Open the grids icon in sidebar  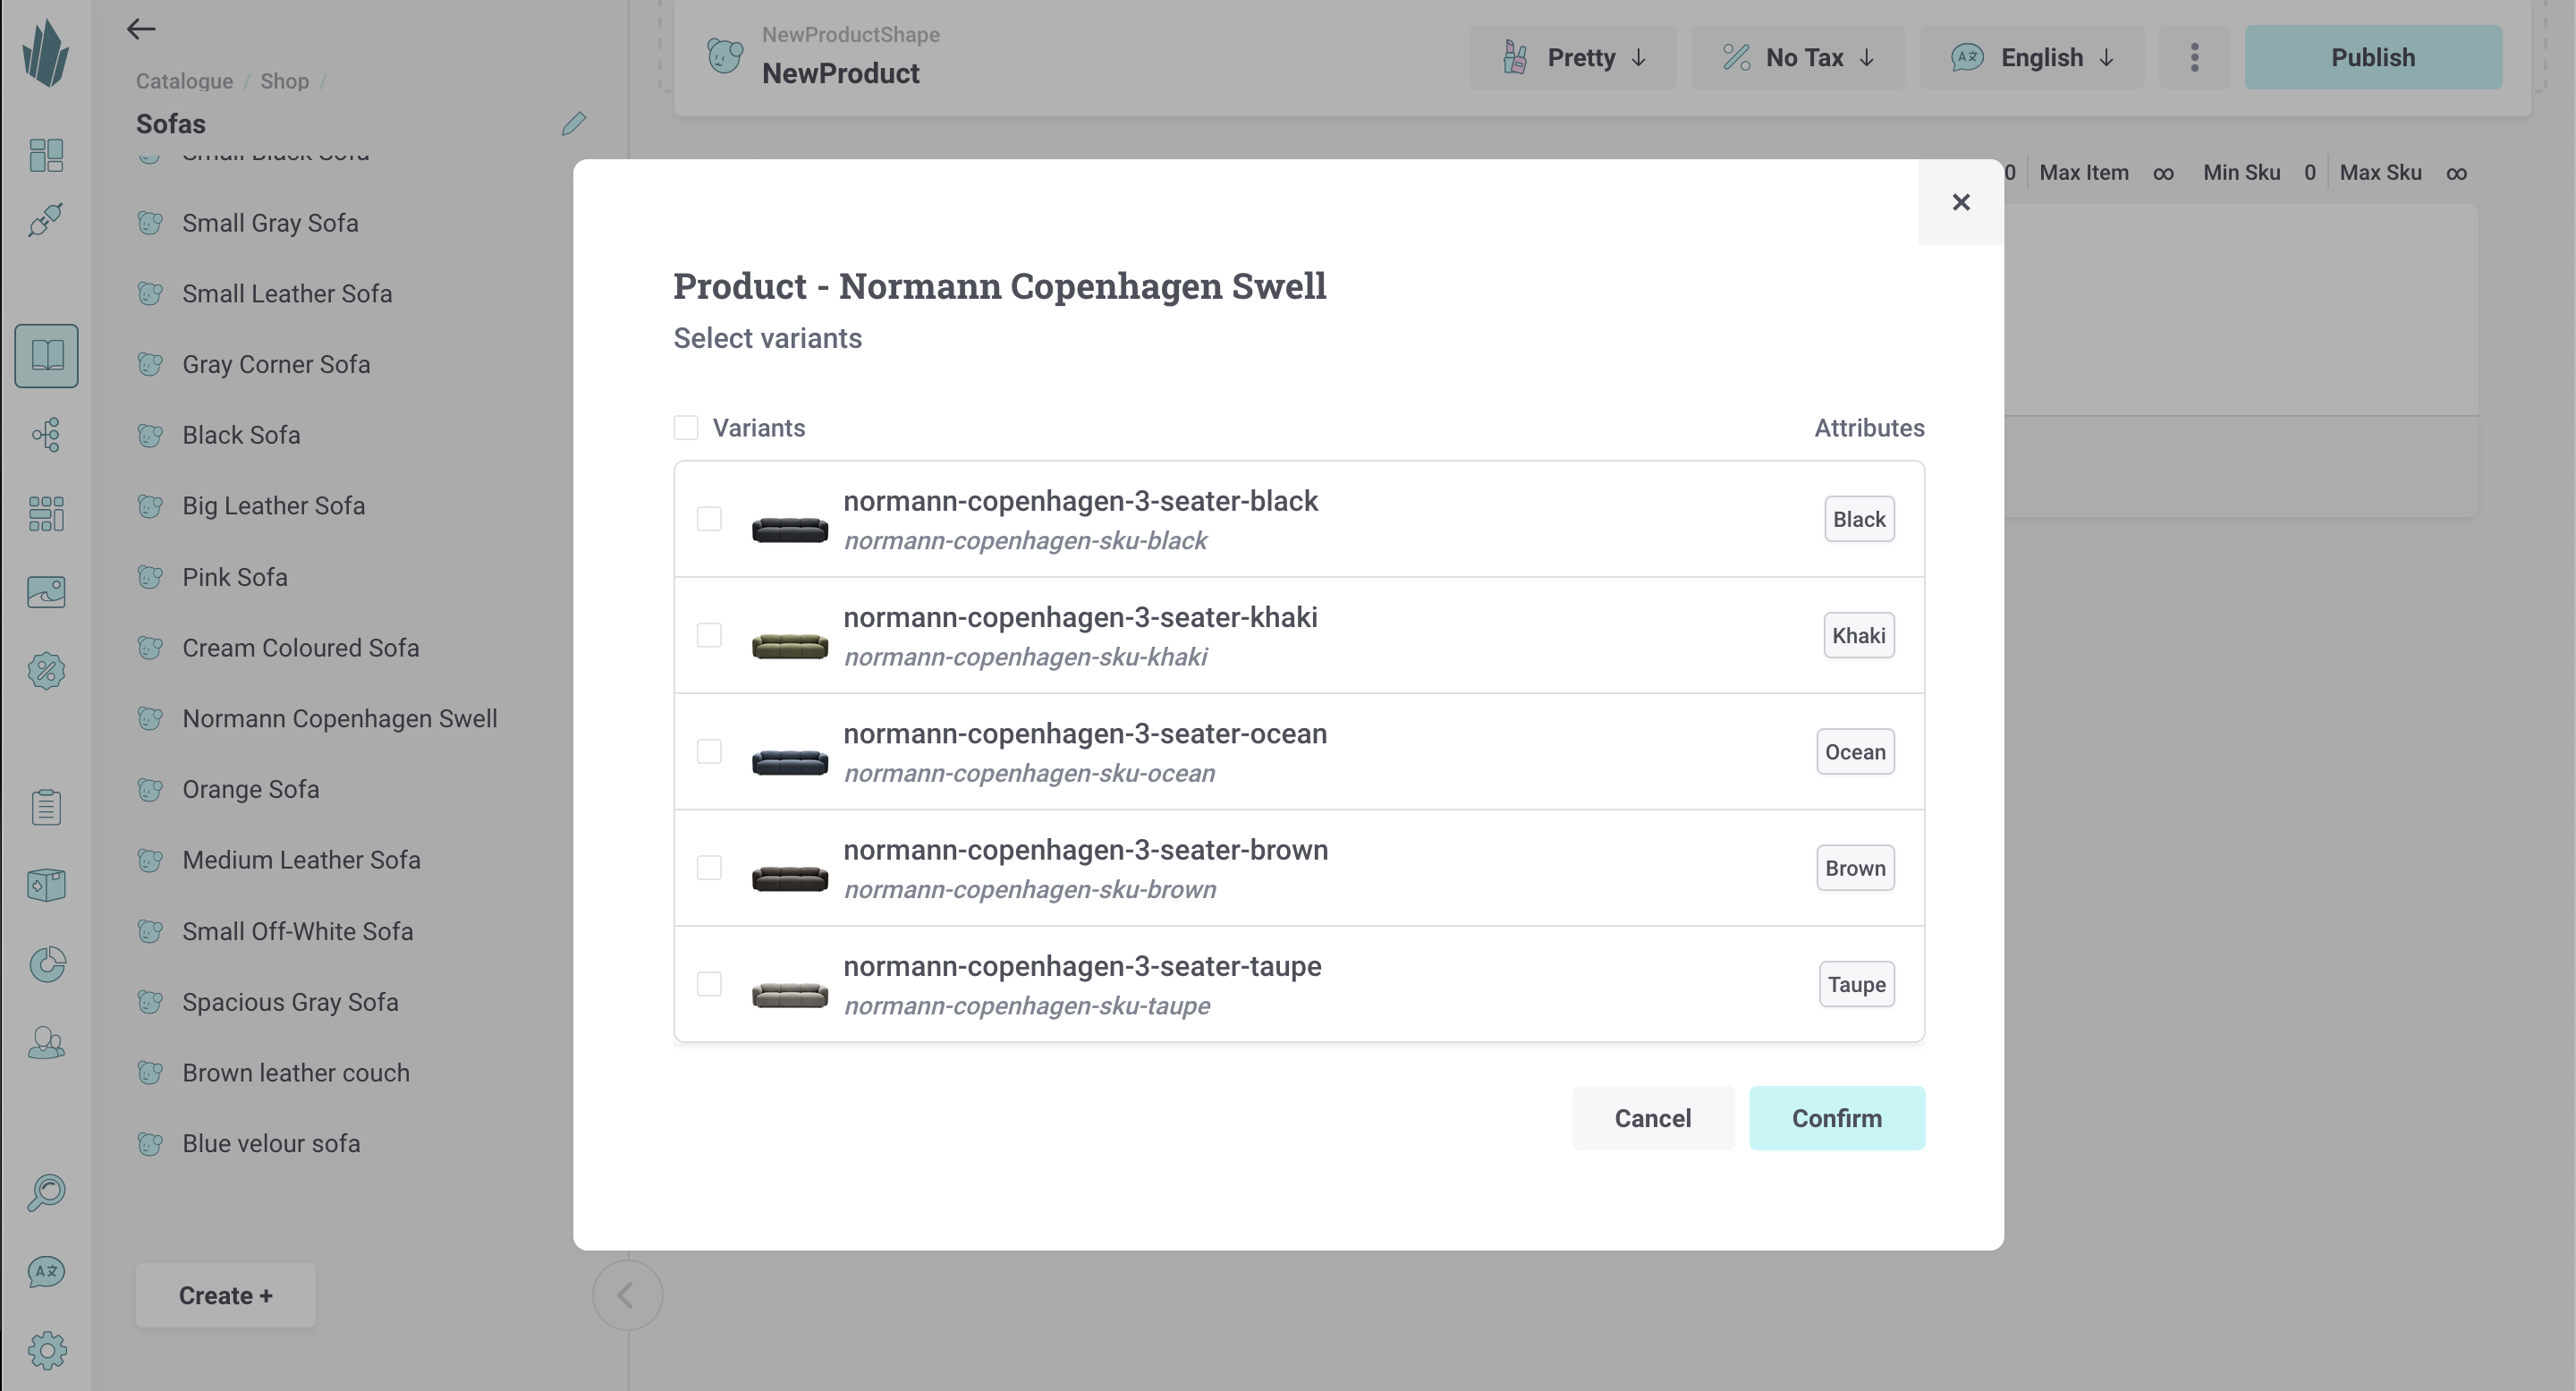pyautogui.click(x=46, y=514)
